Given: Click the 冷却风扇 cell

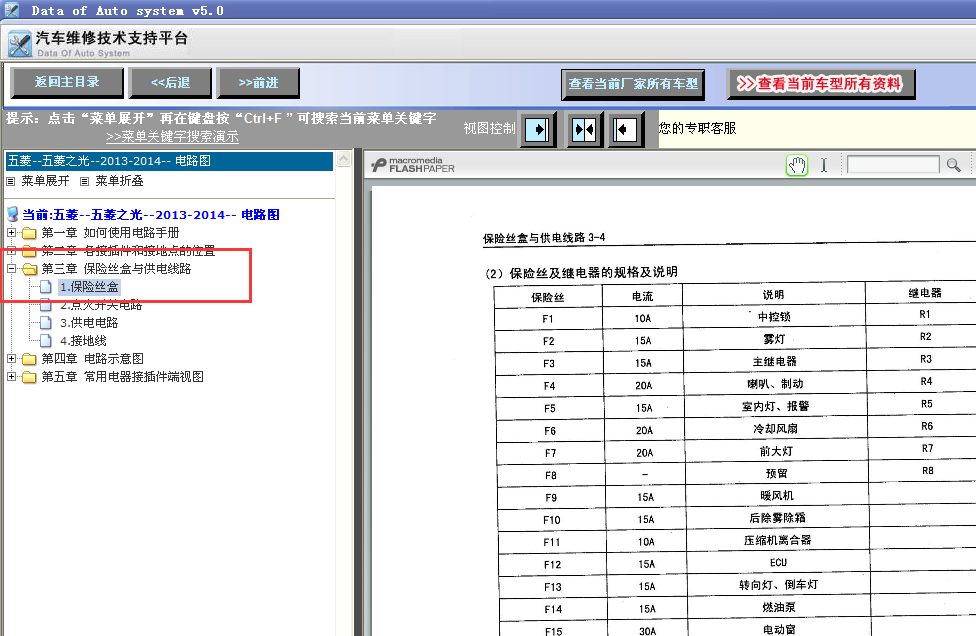Looking at the screenshot, I should click(x=776, y=429).
